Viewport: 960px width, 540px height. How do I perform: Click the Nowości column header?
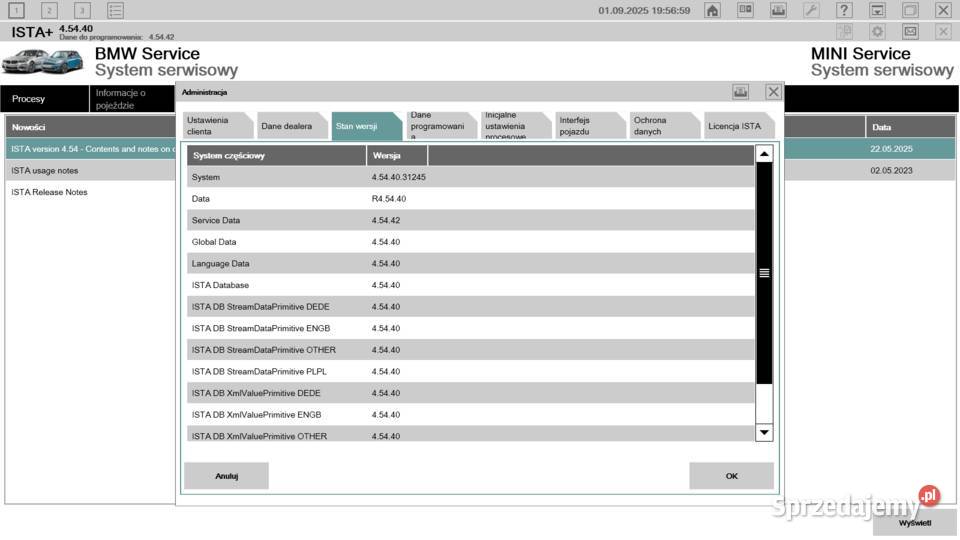91,127
